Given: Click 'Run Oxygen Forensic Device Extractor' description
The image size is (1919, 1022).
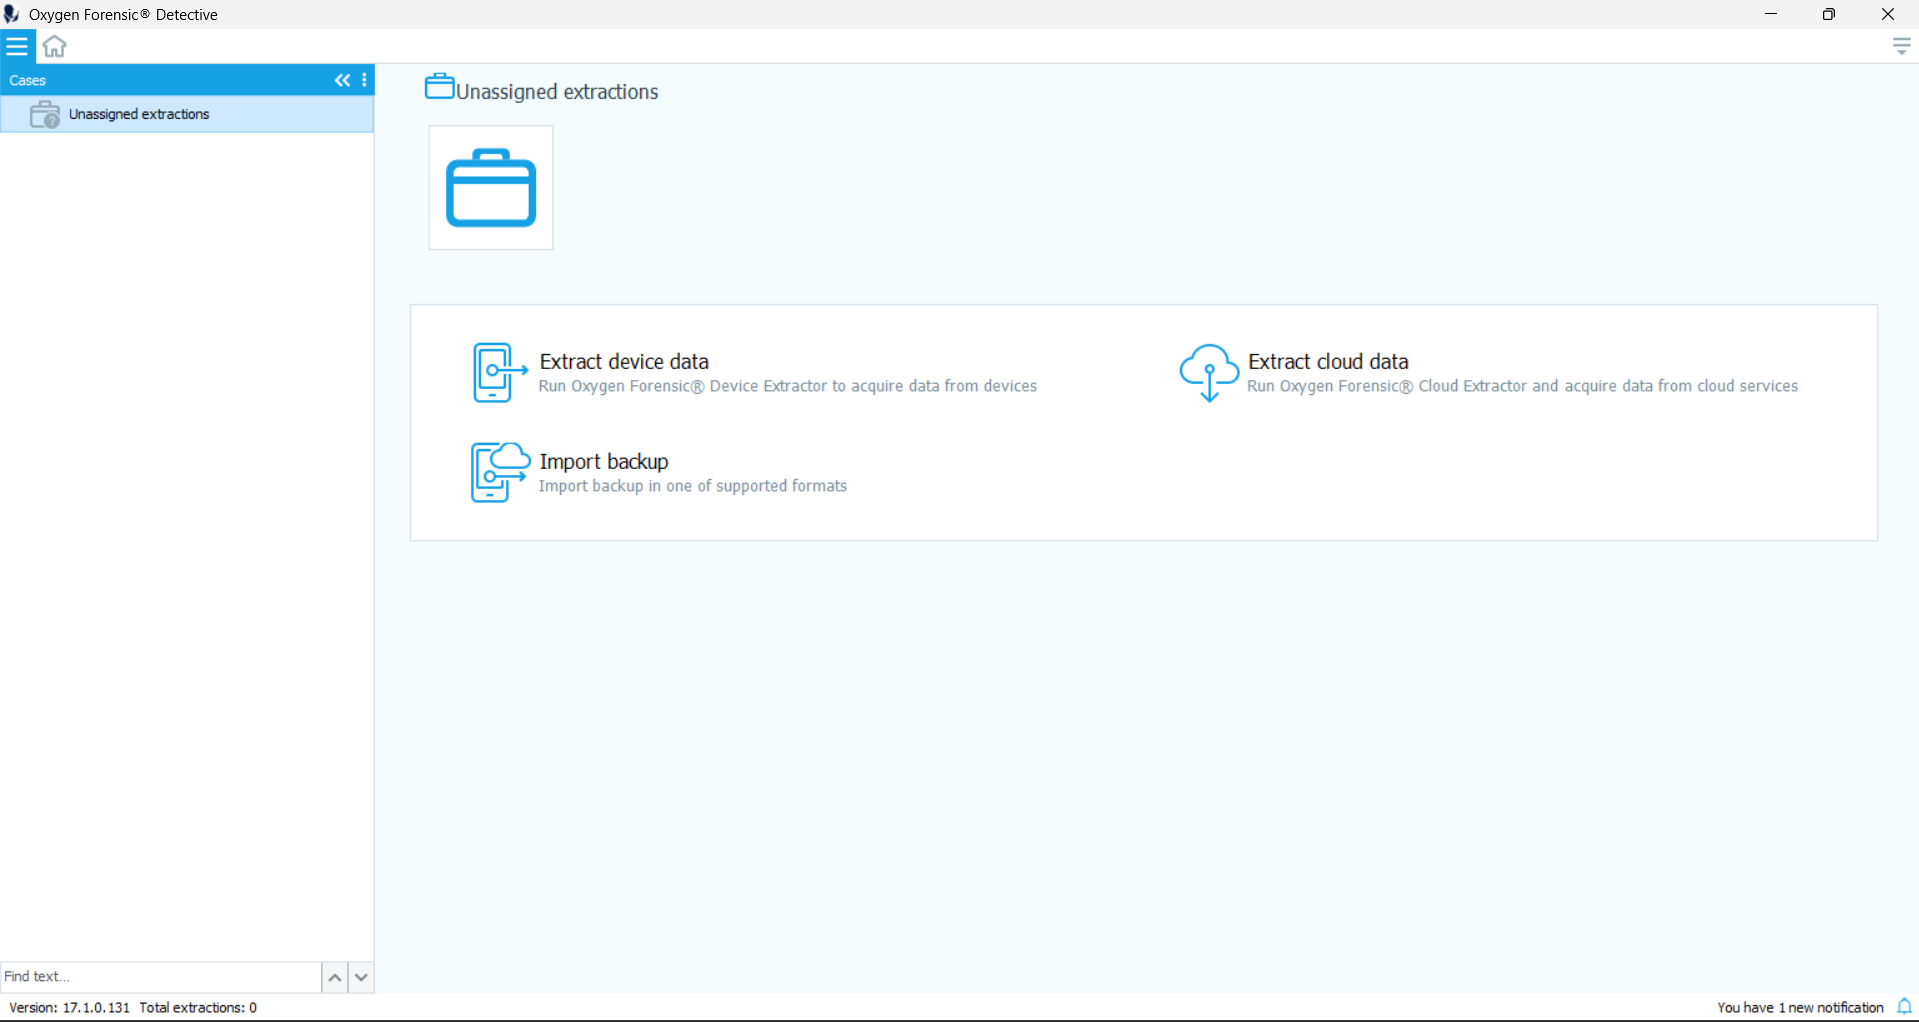Looking at the screenshot, I should [x=788, y=386].
